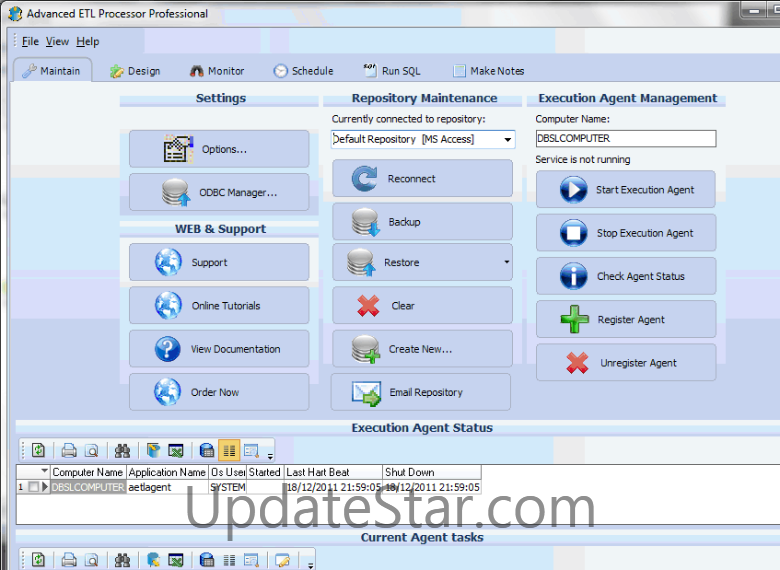Click the Support web button

pos(219,262)
